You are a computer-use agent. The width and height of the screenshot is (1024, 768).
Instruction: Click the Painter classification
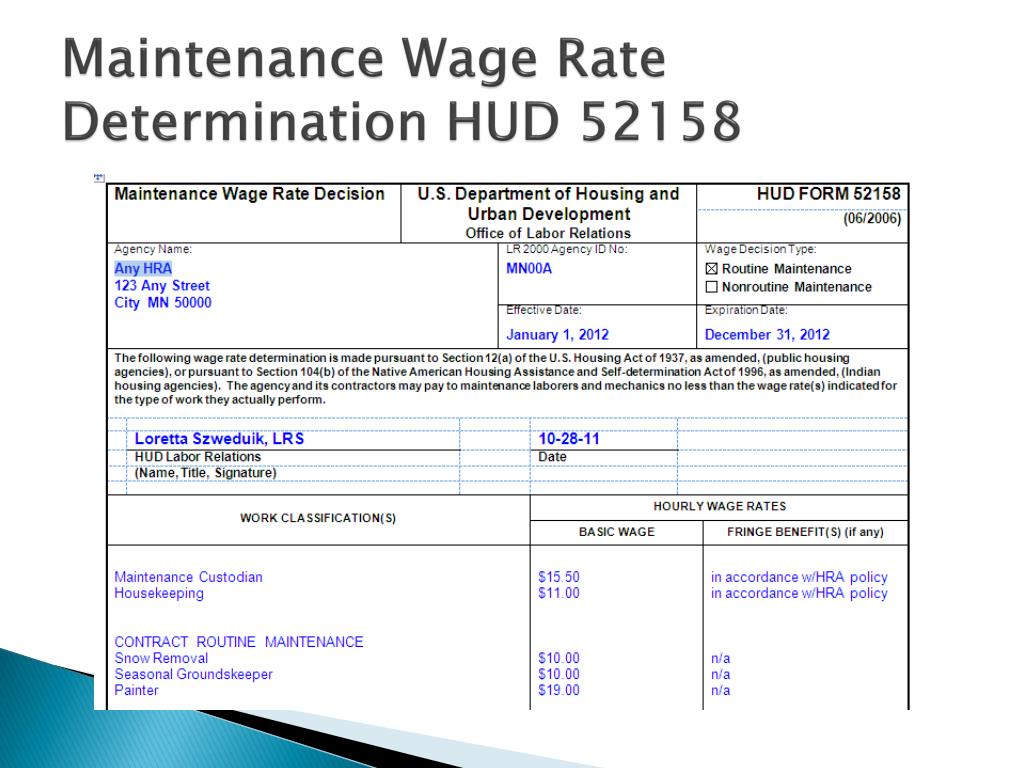[136, 690]
